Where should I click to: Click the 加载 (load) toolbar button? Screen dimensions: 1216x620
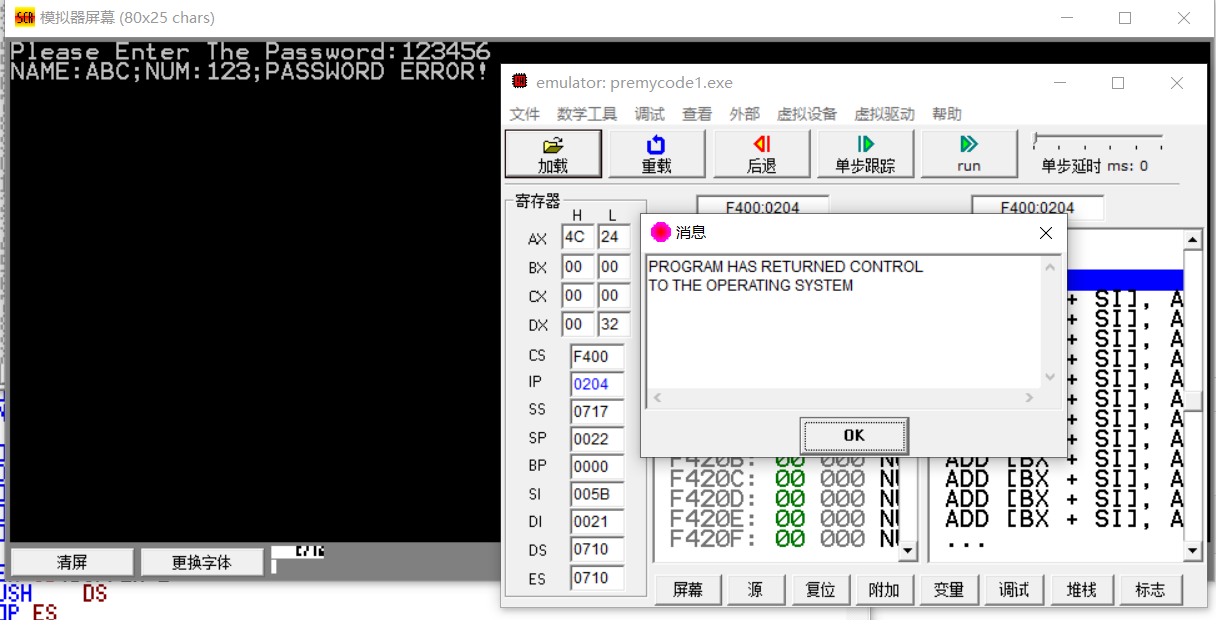(553, 154)
